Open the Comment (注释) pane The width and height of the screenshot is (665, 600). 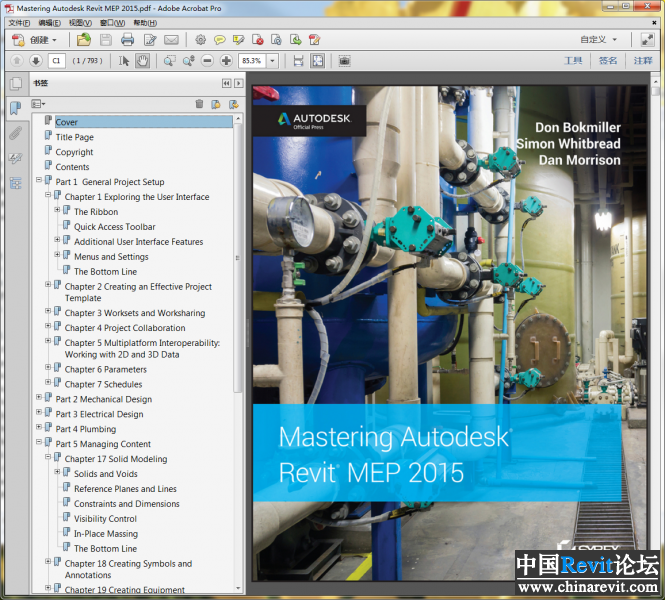pos(643,61)
